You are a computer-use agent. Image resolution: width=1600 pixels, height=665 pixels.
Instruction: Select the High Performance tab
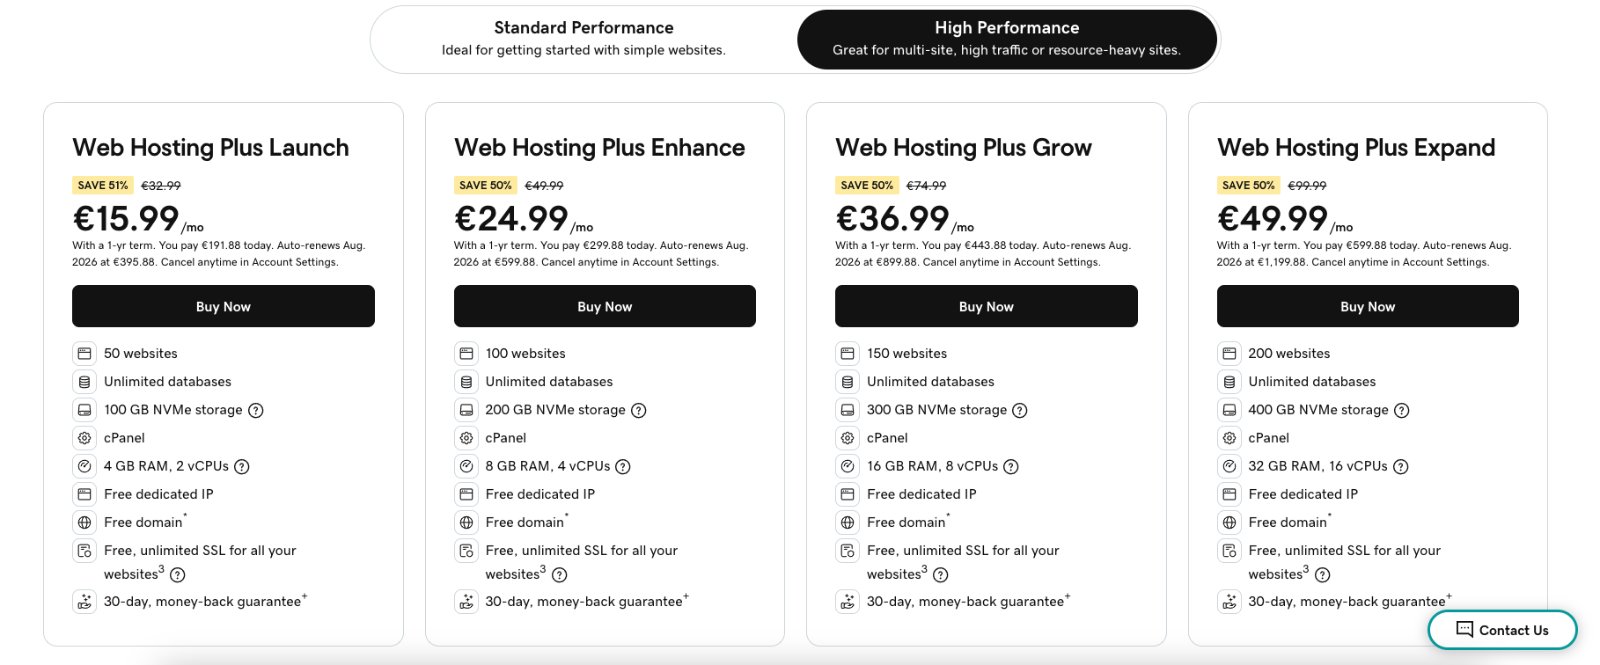click(x=1006, y=39)
